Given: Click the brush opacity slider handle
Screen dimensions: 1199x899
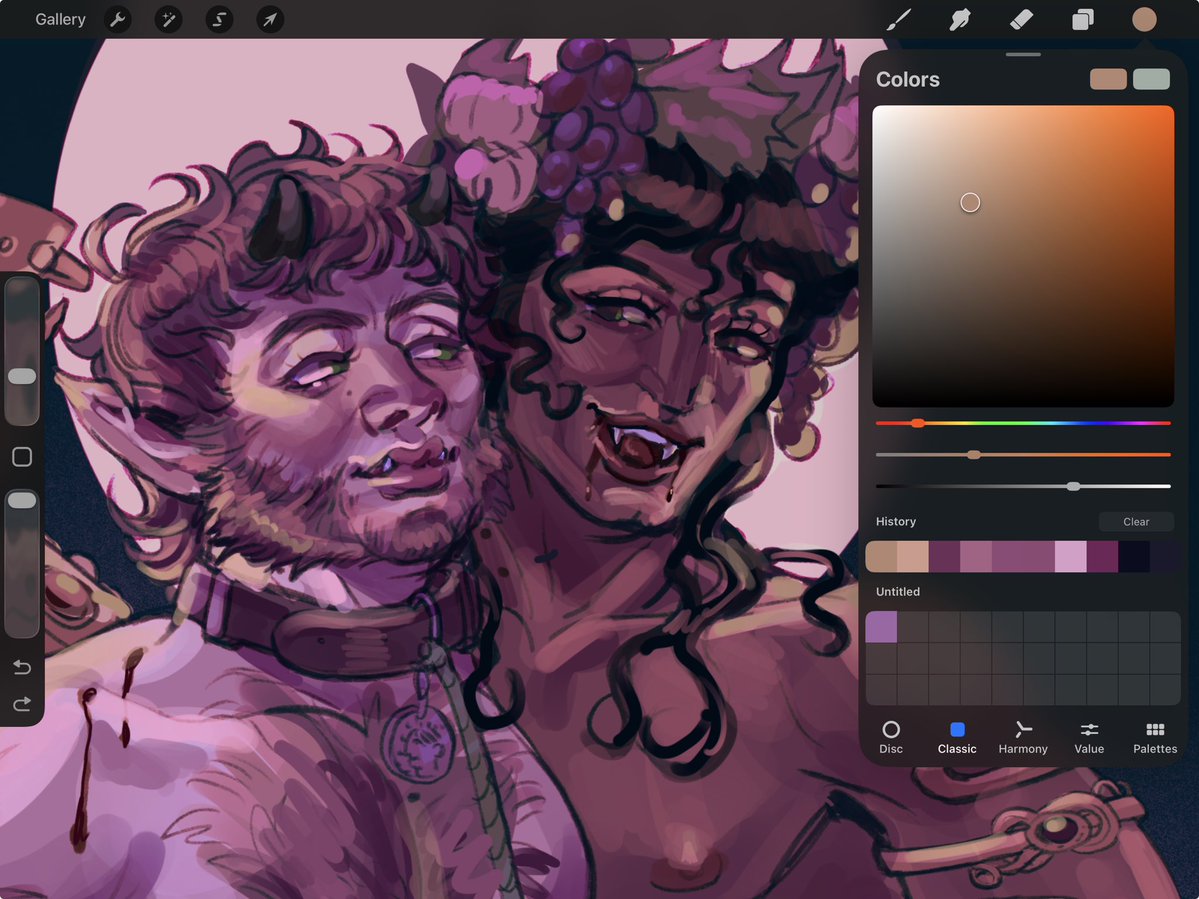Looking at the screenshot, I should pyautogui.click(x=22, y=500).
